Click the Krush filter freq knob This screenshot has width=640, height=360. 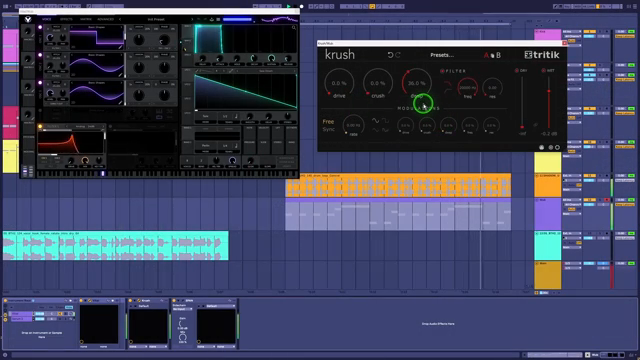click(x=468, y=87)
